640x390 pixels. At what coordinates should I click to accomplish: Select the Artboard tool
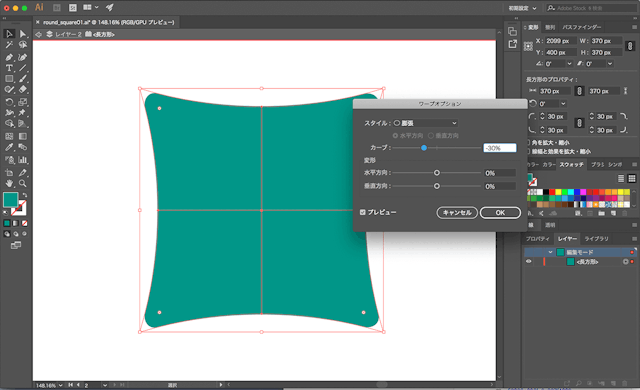[9, 173]
